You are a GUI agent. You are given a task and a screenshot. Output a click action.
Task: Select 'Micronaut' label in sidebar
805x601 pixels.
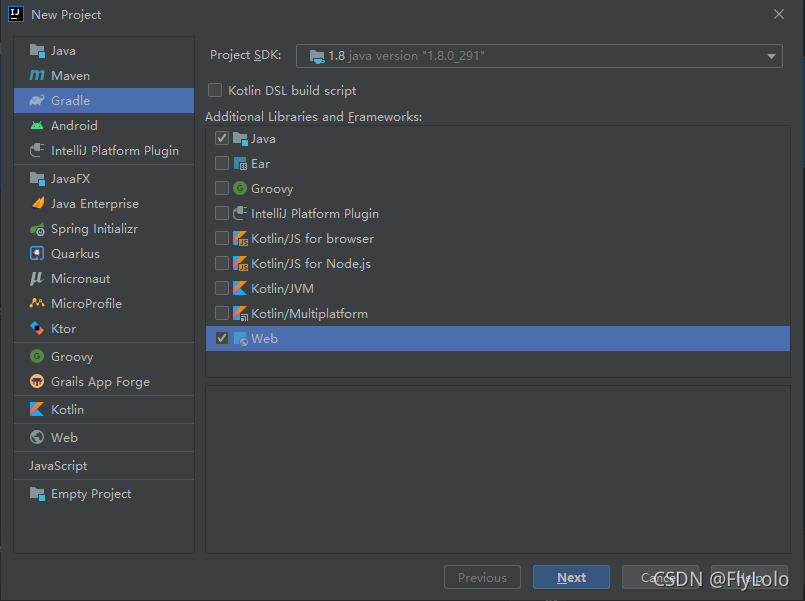81,279
